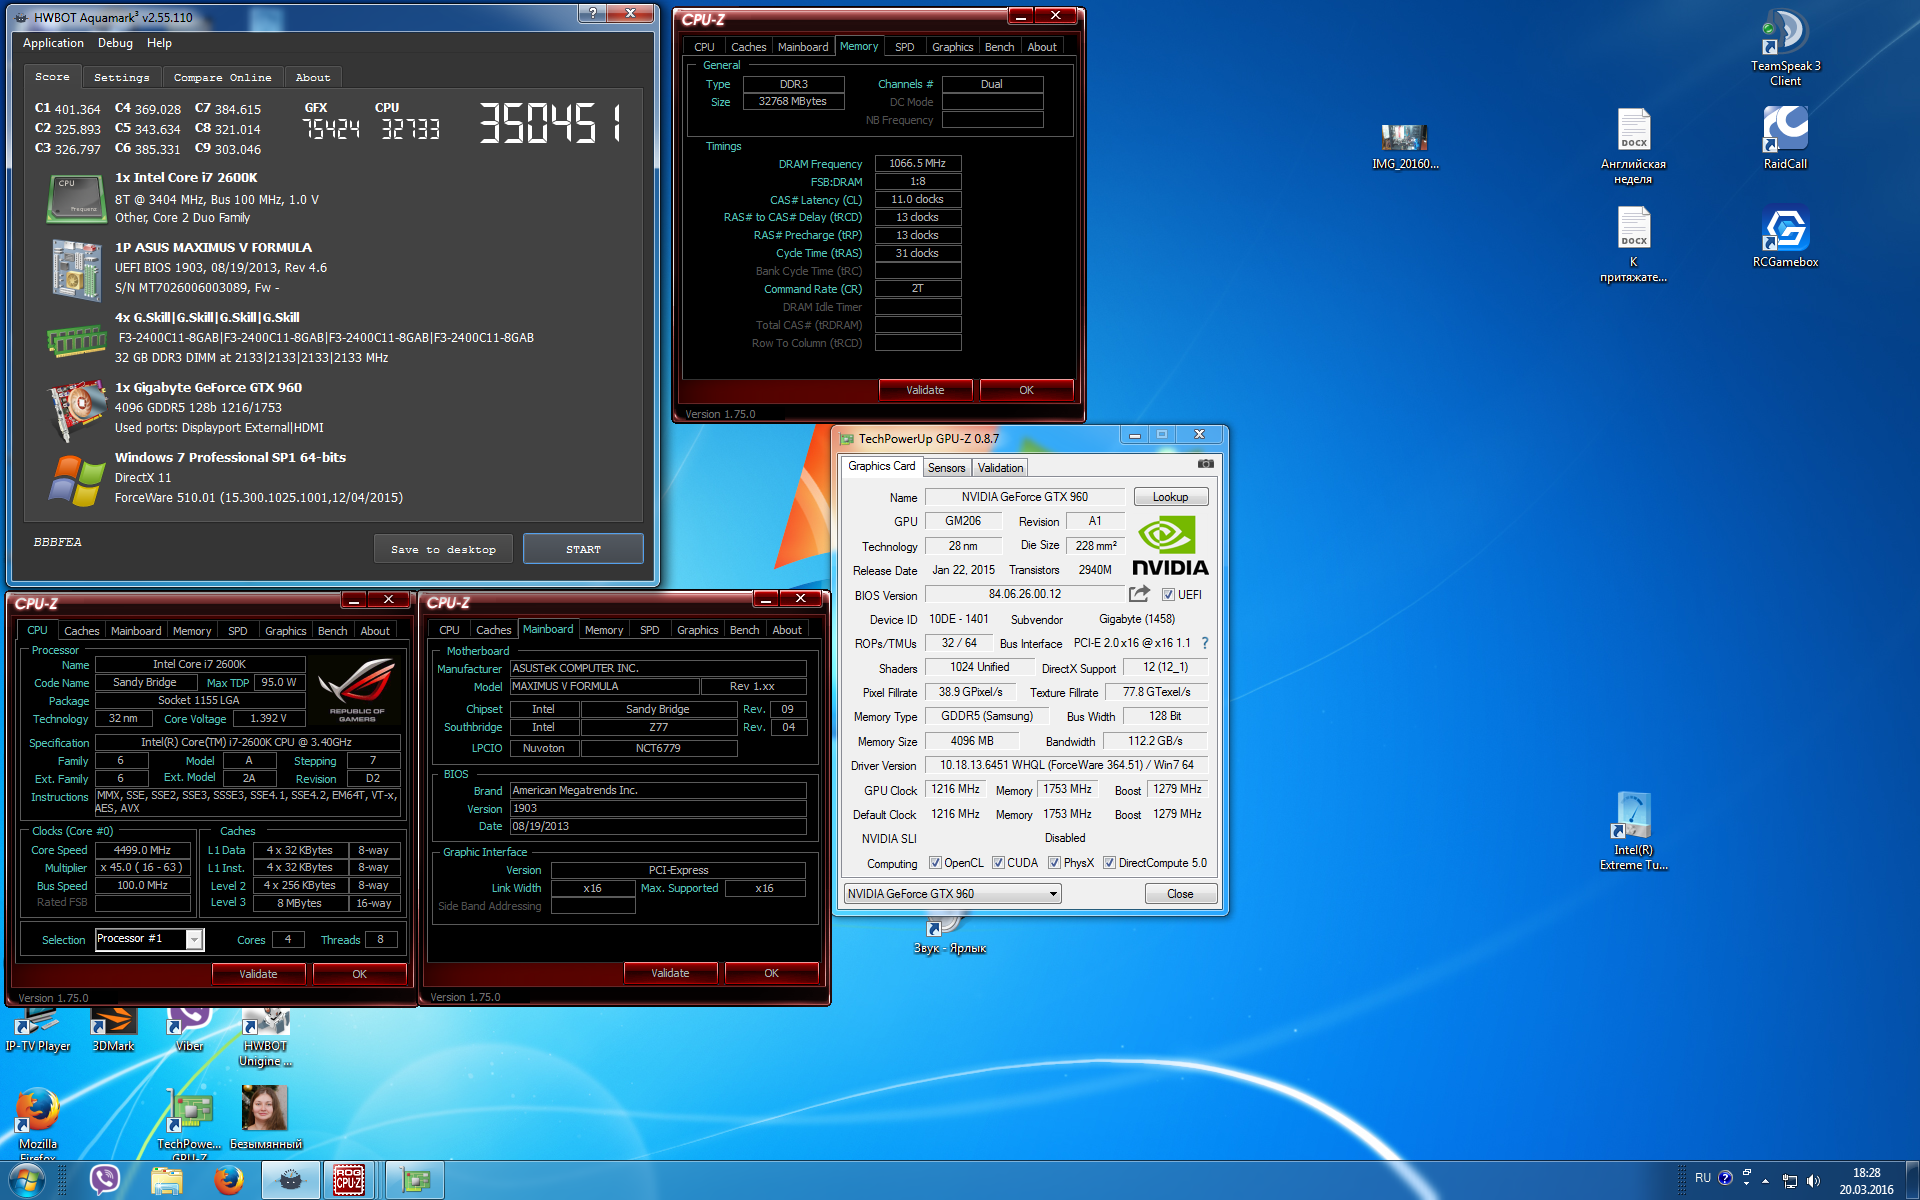Click Validate in the memory CPU-Z window
The width and height of the screenshot is (1920, 1200).
pos(925,390)
